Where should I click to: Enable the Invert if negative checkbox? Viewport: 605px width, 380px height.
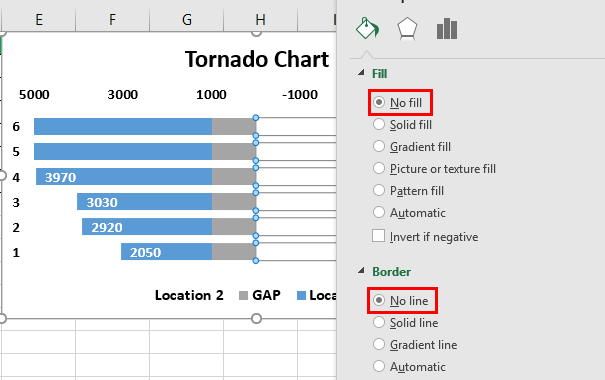(379, 236)
